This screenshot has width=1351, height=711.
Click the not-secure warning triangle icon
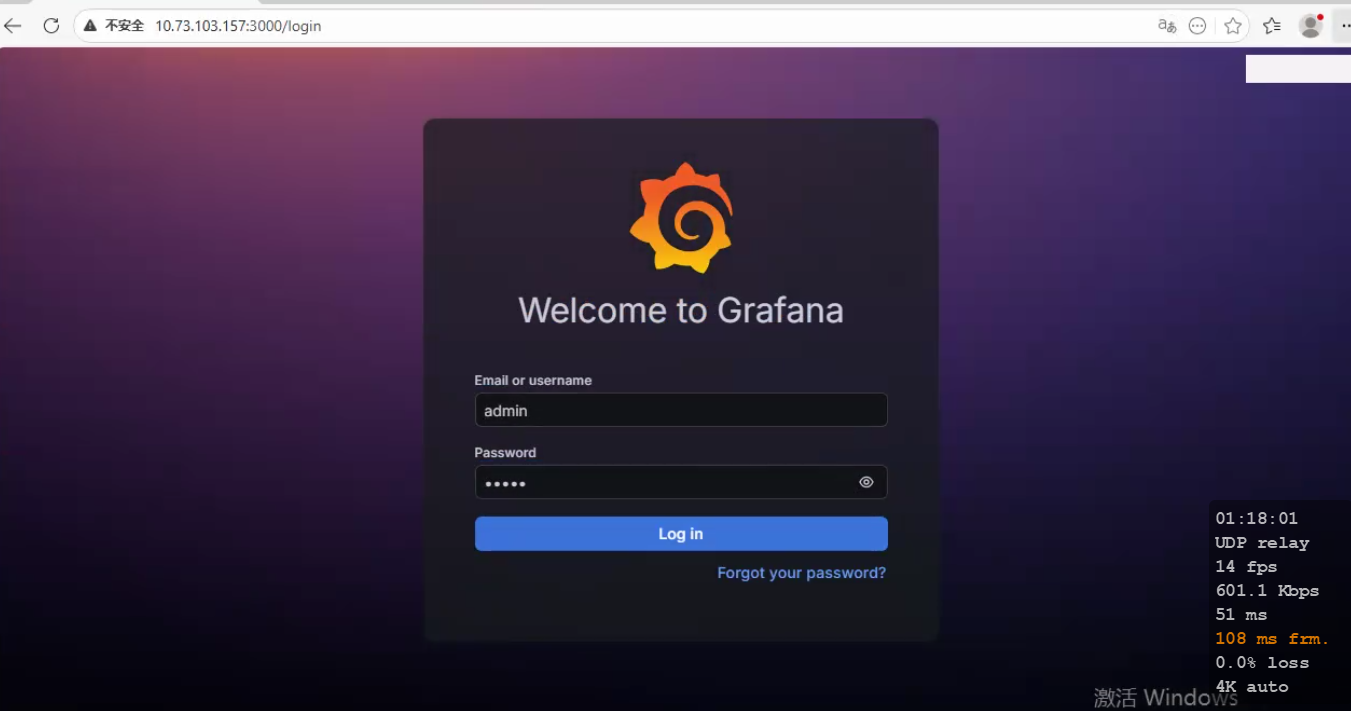click(x=90, y=26)
